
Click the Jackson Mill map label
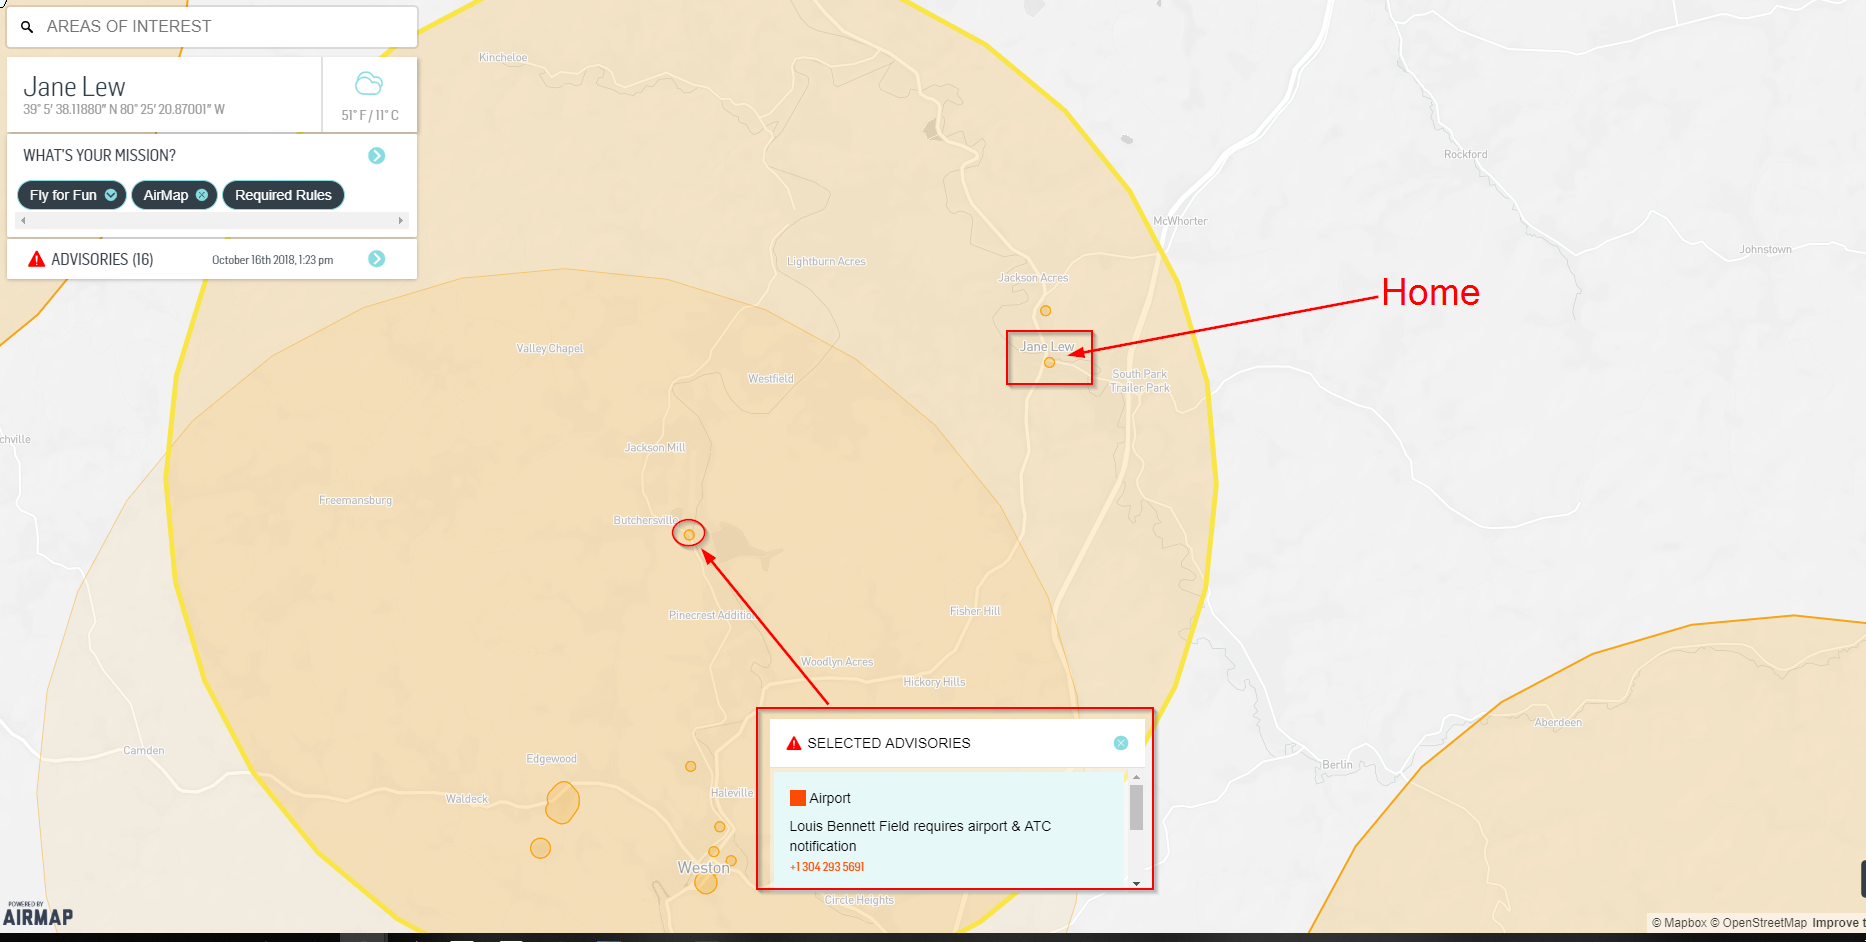[x=655, y=448]
